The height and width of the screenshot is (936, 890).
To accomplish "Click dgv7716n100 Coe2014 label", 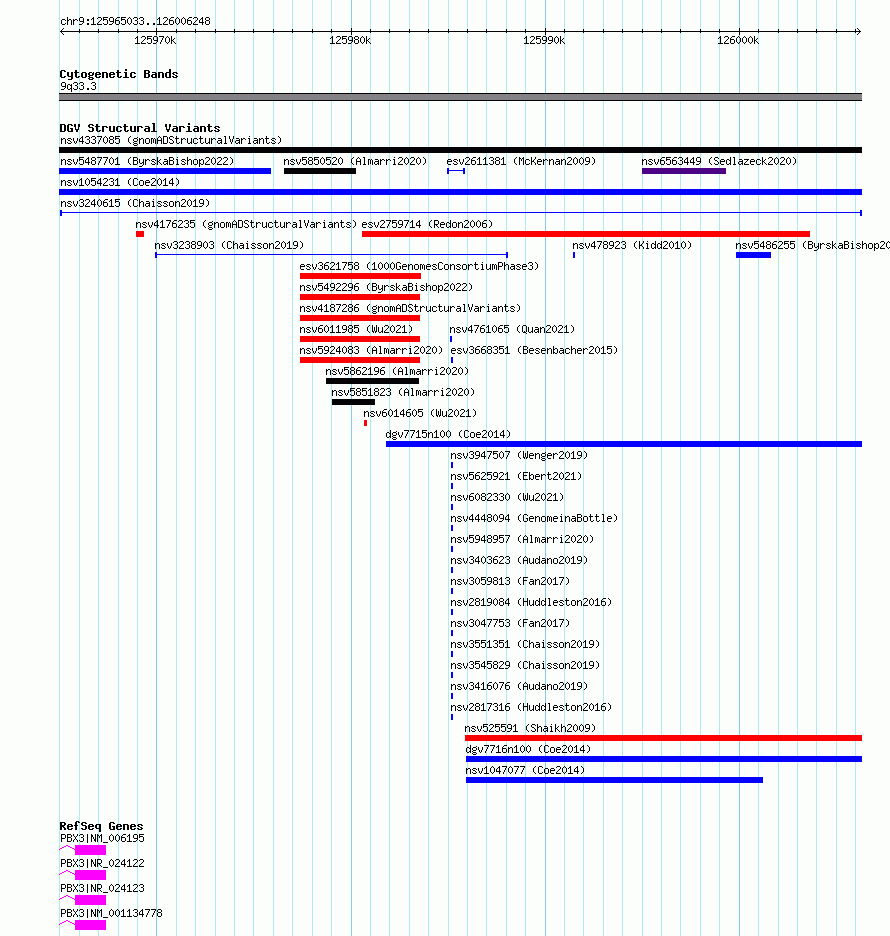I will click(x=528, y=749).
